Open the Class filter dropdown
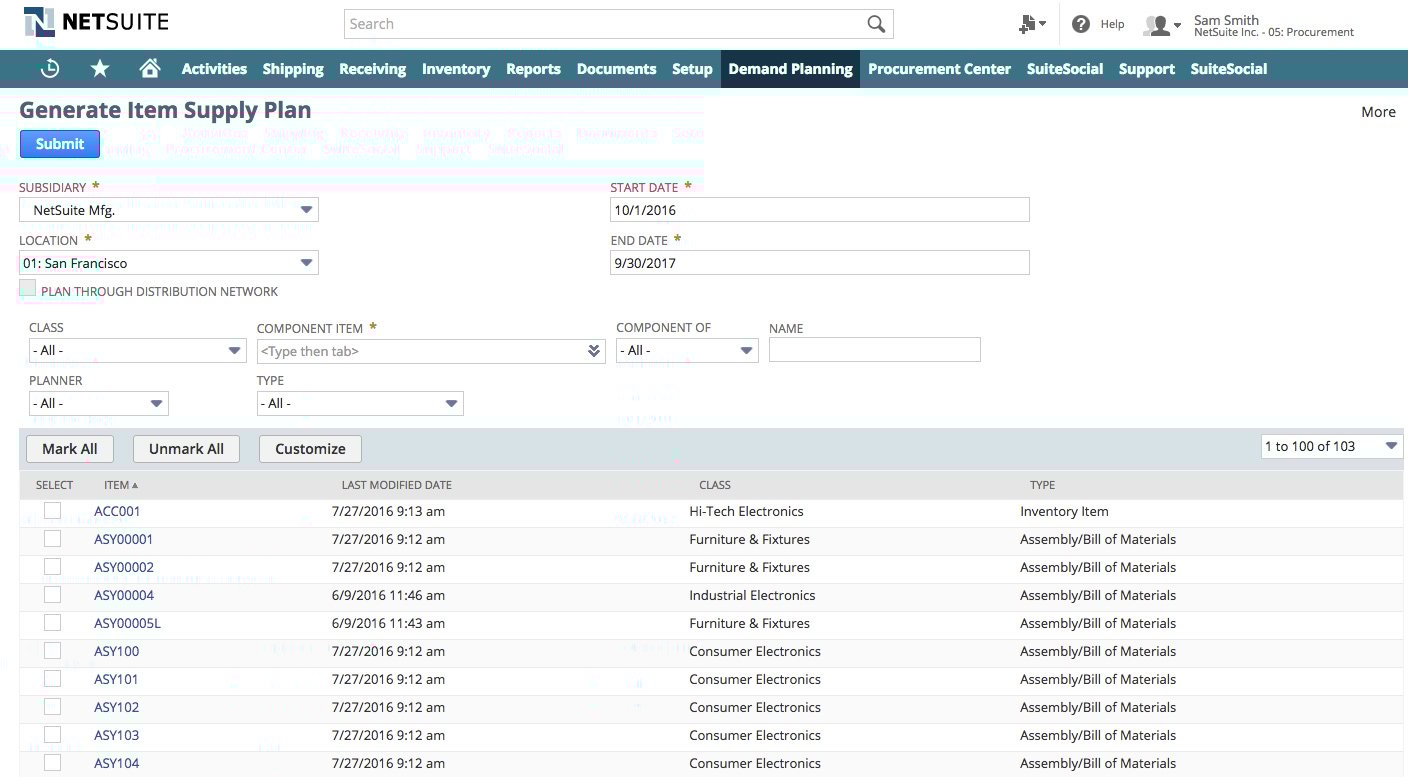The width and height of the screenshot is (1408, 777). tap(138, 351)
